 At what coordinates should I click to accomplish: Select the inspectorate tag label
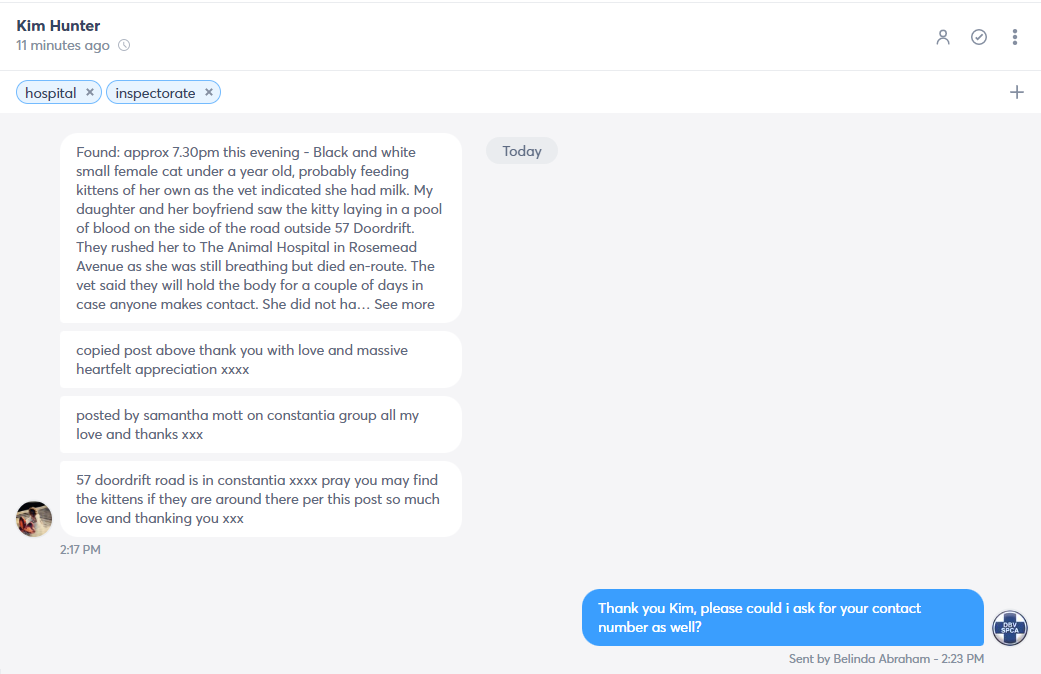[155, 93]
